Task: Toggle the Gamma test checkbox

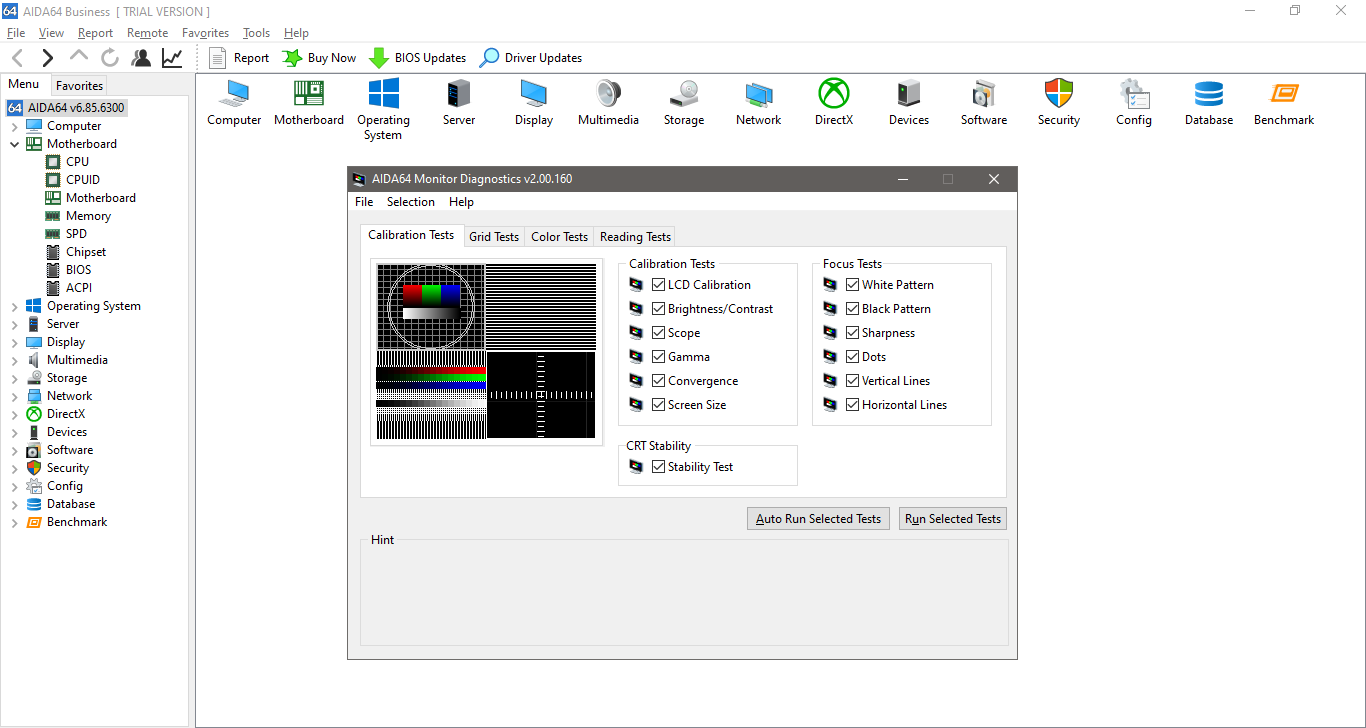Action: (x=658, y=357)
